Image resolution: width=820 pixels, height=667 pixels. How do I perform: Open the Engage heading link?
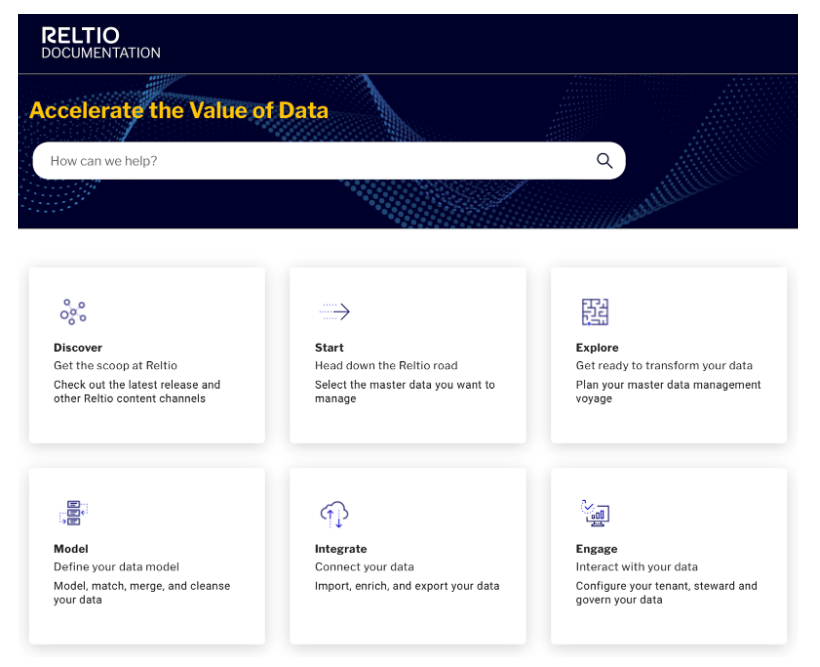click(596, 549)
